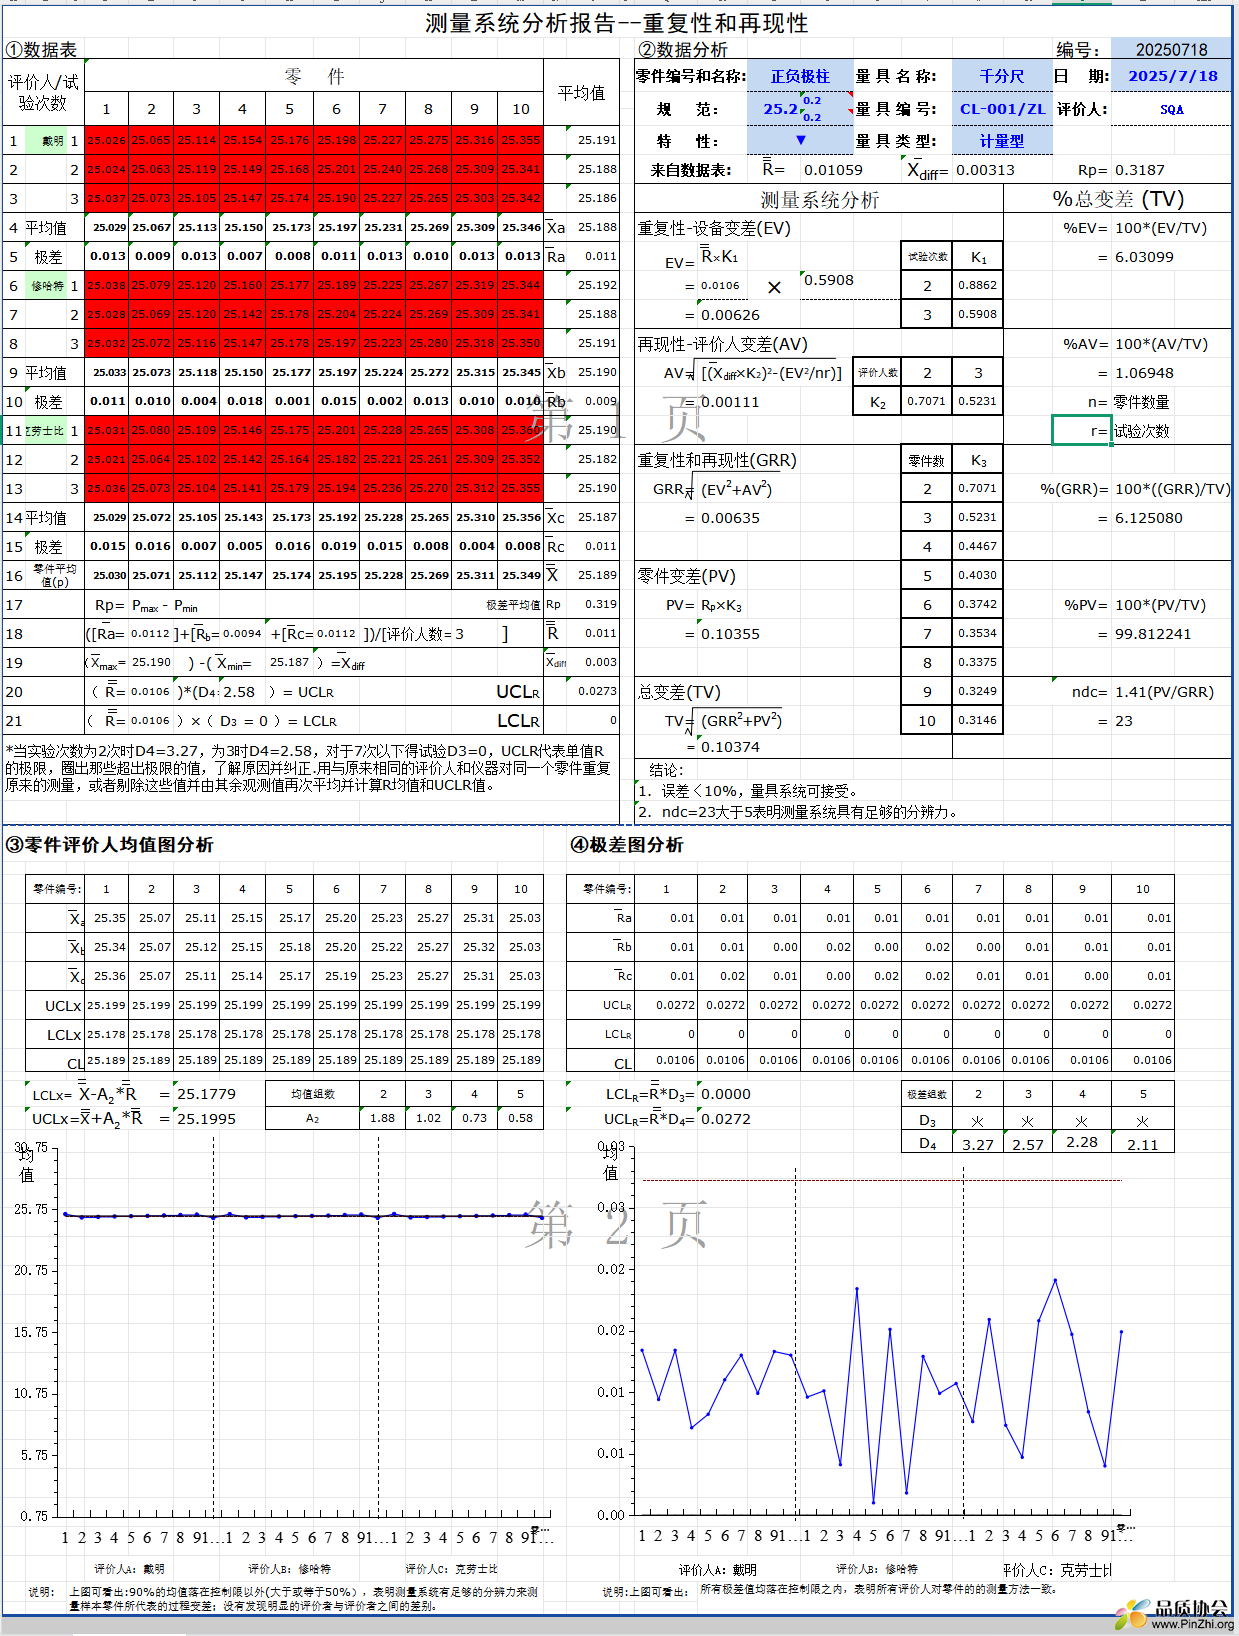Select measurement 25.021 in row 12
This screenshot has width=1239, height=1636.
click(x=107, y=459)
